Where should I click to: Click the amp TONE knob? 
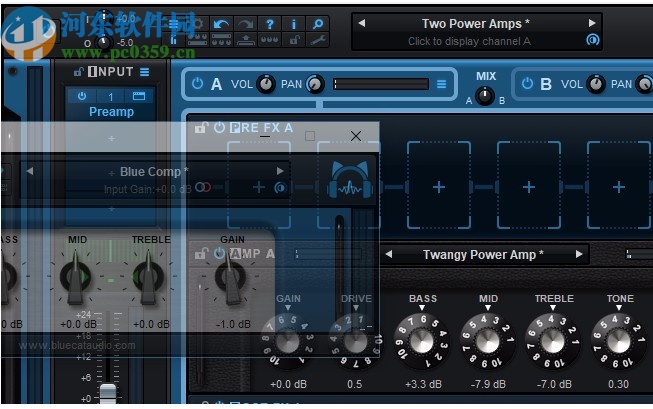pyautogui.click(x=619, y=342)
